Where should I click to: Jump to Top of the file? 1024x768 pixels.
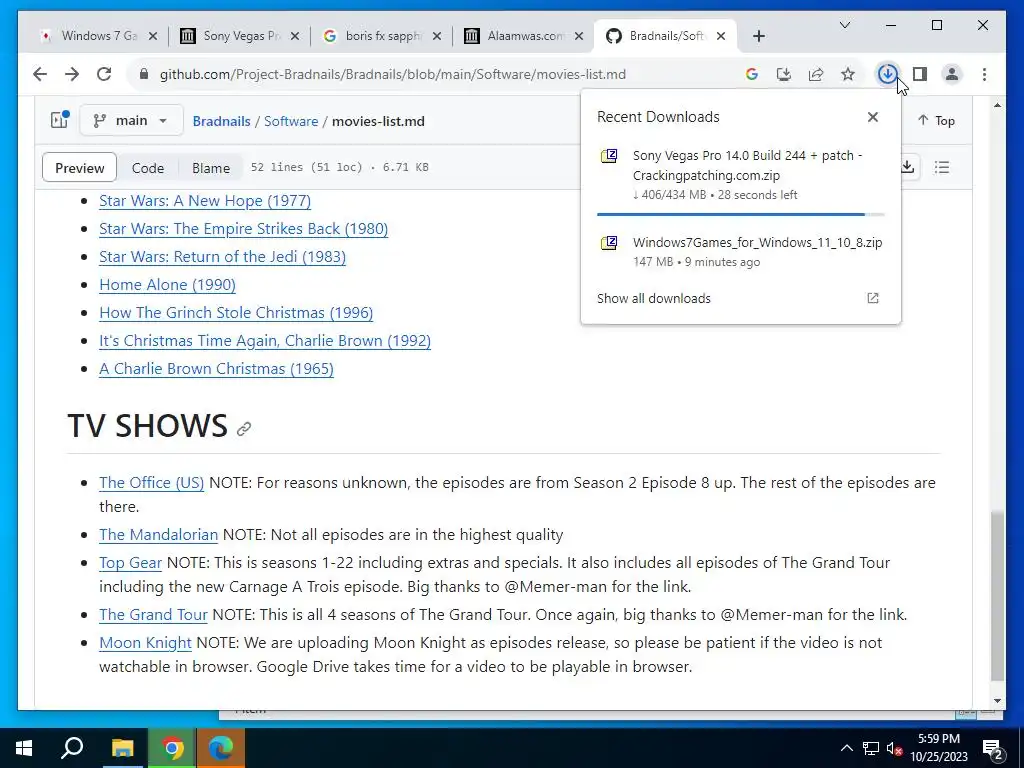tap(936, 121)
